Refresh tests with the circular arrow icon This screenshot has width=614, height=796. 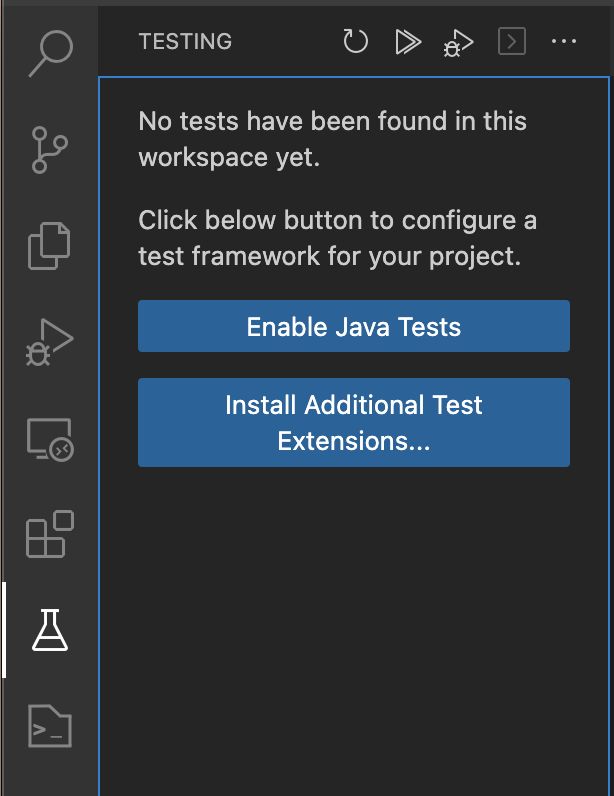[355, 42]
